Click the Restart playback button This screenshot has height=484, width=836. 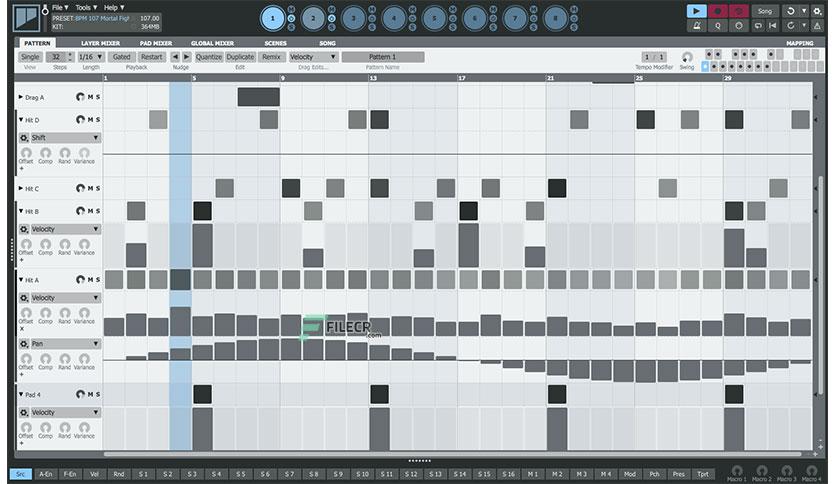click(151, 57)
